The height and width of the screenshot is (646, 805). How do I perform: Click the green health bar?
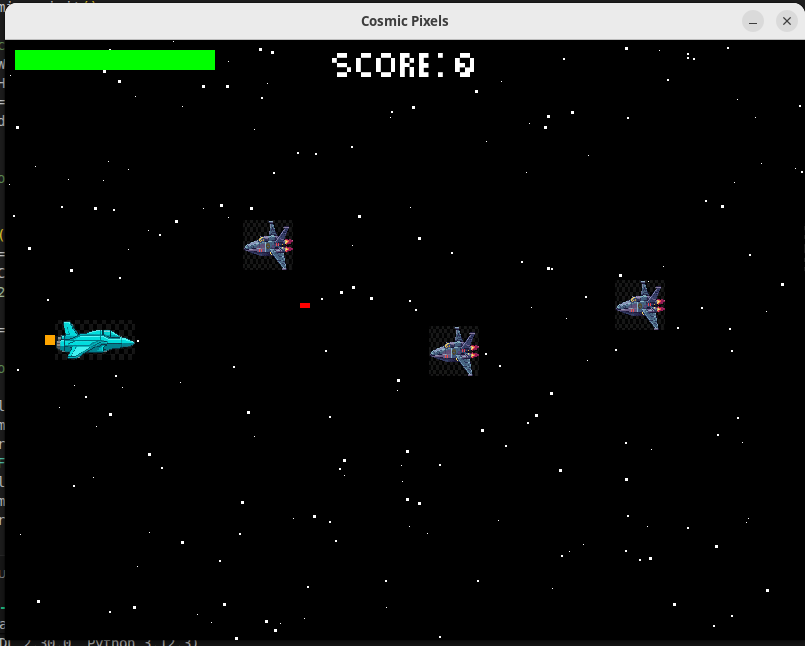[x=115, y=60]
